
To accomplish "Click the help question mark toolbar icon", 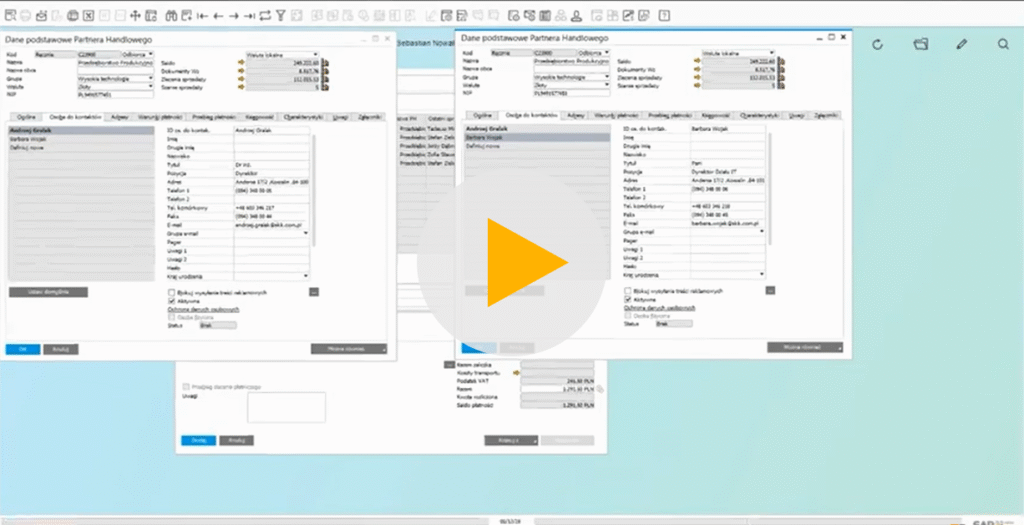I will coord(664,15).
